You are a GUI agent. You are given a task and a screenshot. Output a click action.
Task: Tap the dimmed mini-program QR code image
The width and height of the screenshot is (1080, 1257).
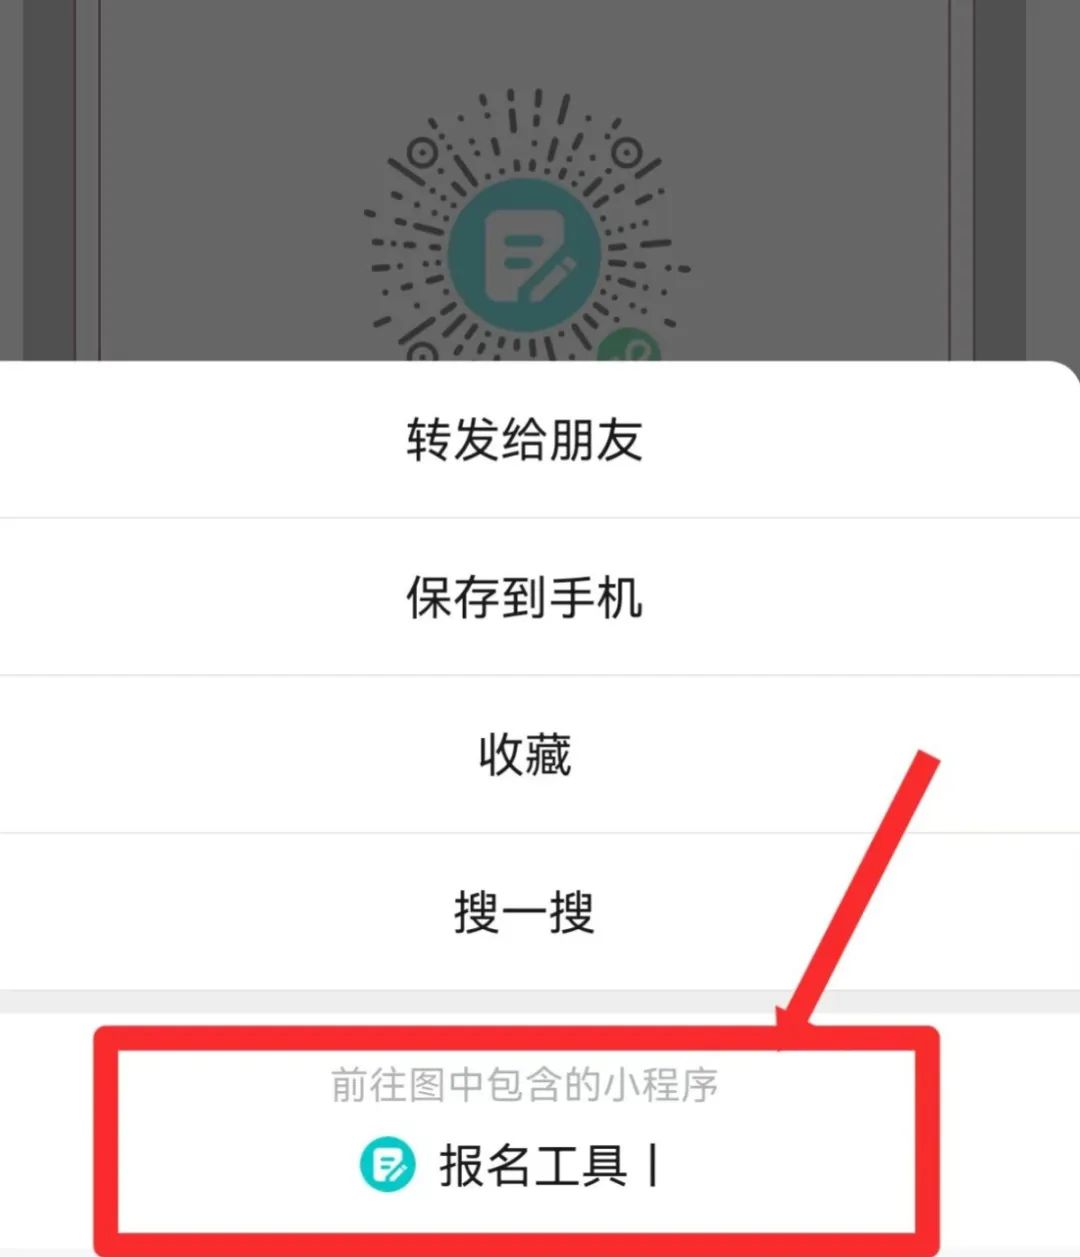coord(524,225)
